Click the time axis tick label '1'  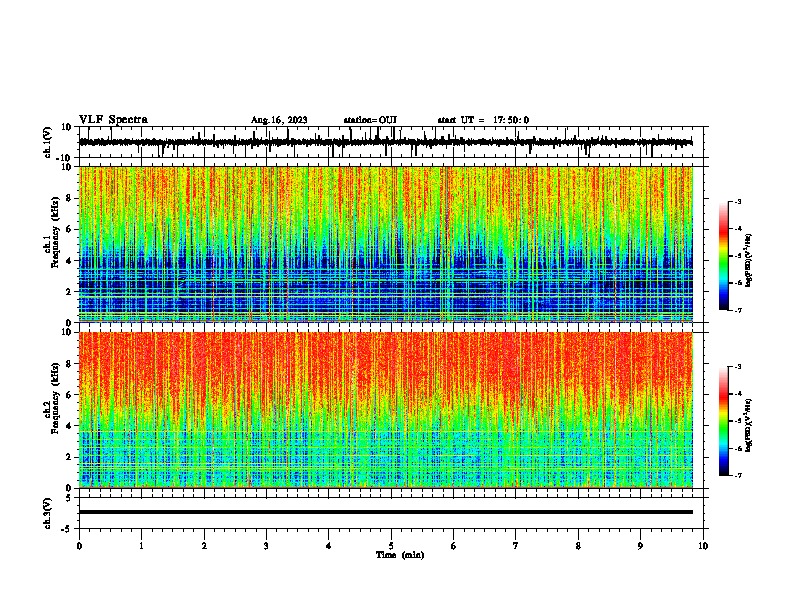tap(141, 546)
